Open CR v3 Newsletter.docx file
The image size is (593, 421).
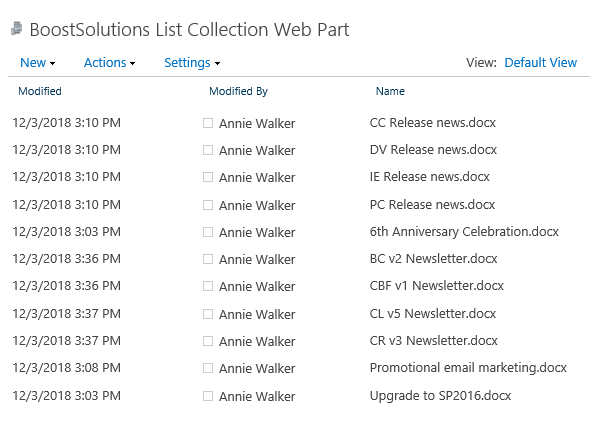click(434, 341)
